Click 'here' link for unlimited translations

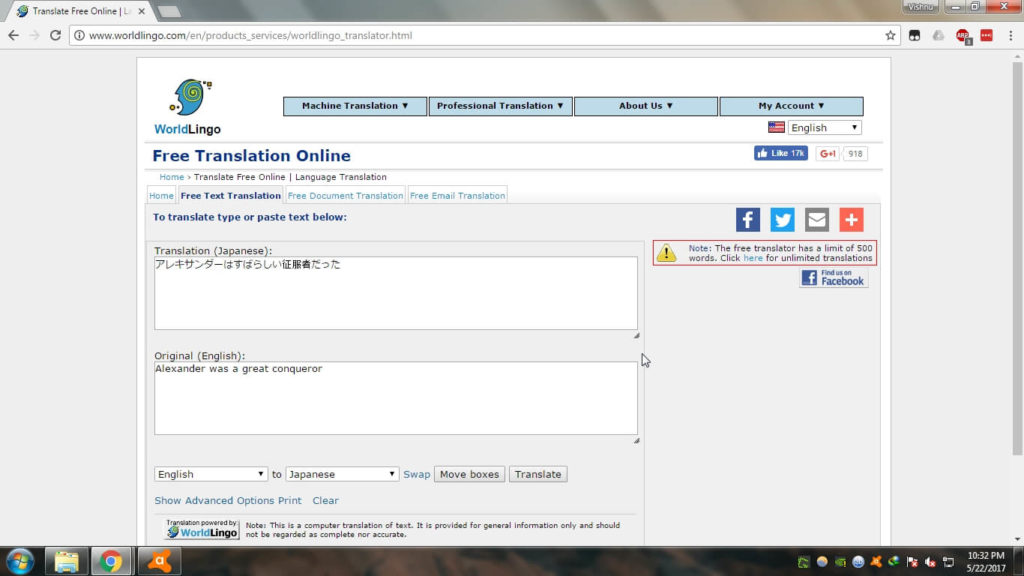[x=753, y=258]
